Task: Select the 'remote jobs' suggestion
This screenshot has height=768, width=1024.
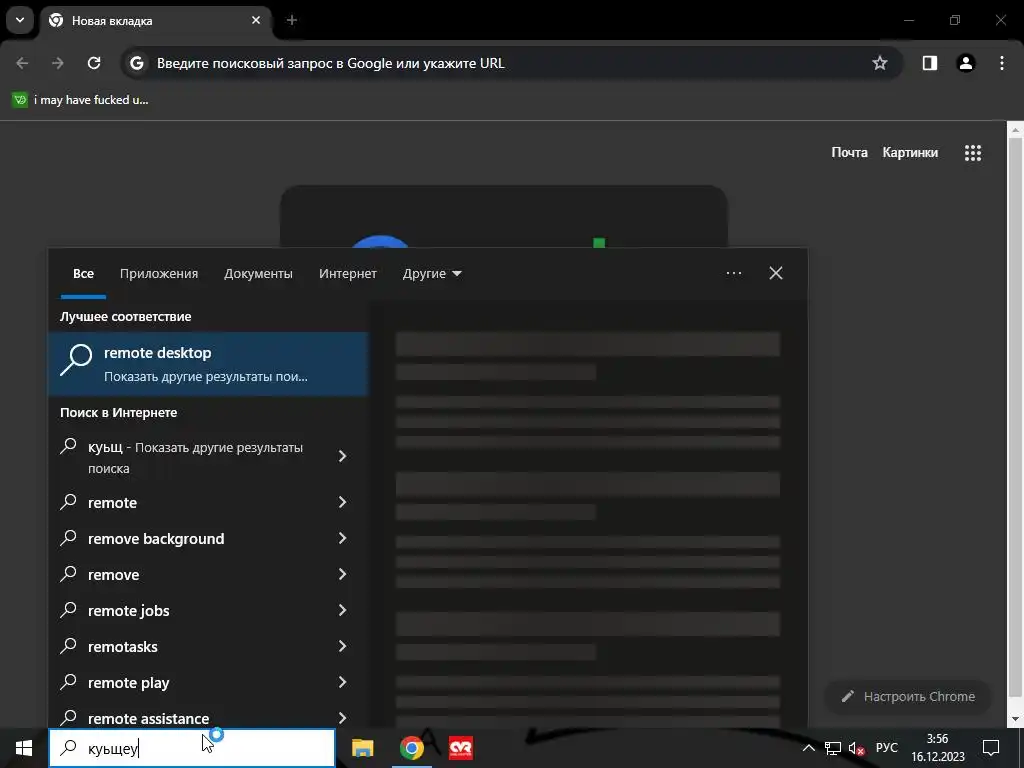Action: (x=195, y=611)
